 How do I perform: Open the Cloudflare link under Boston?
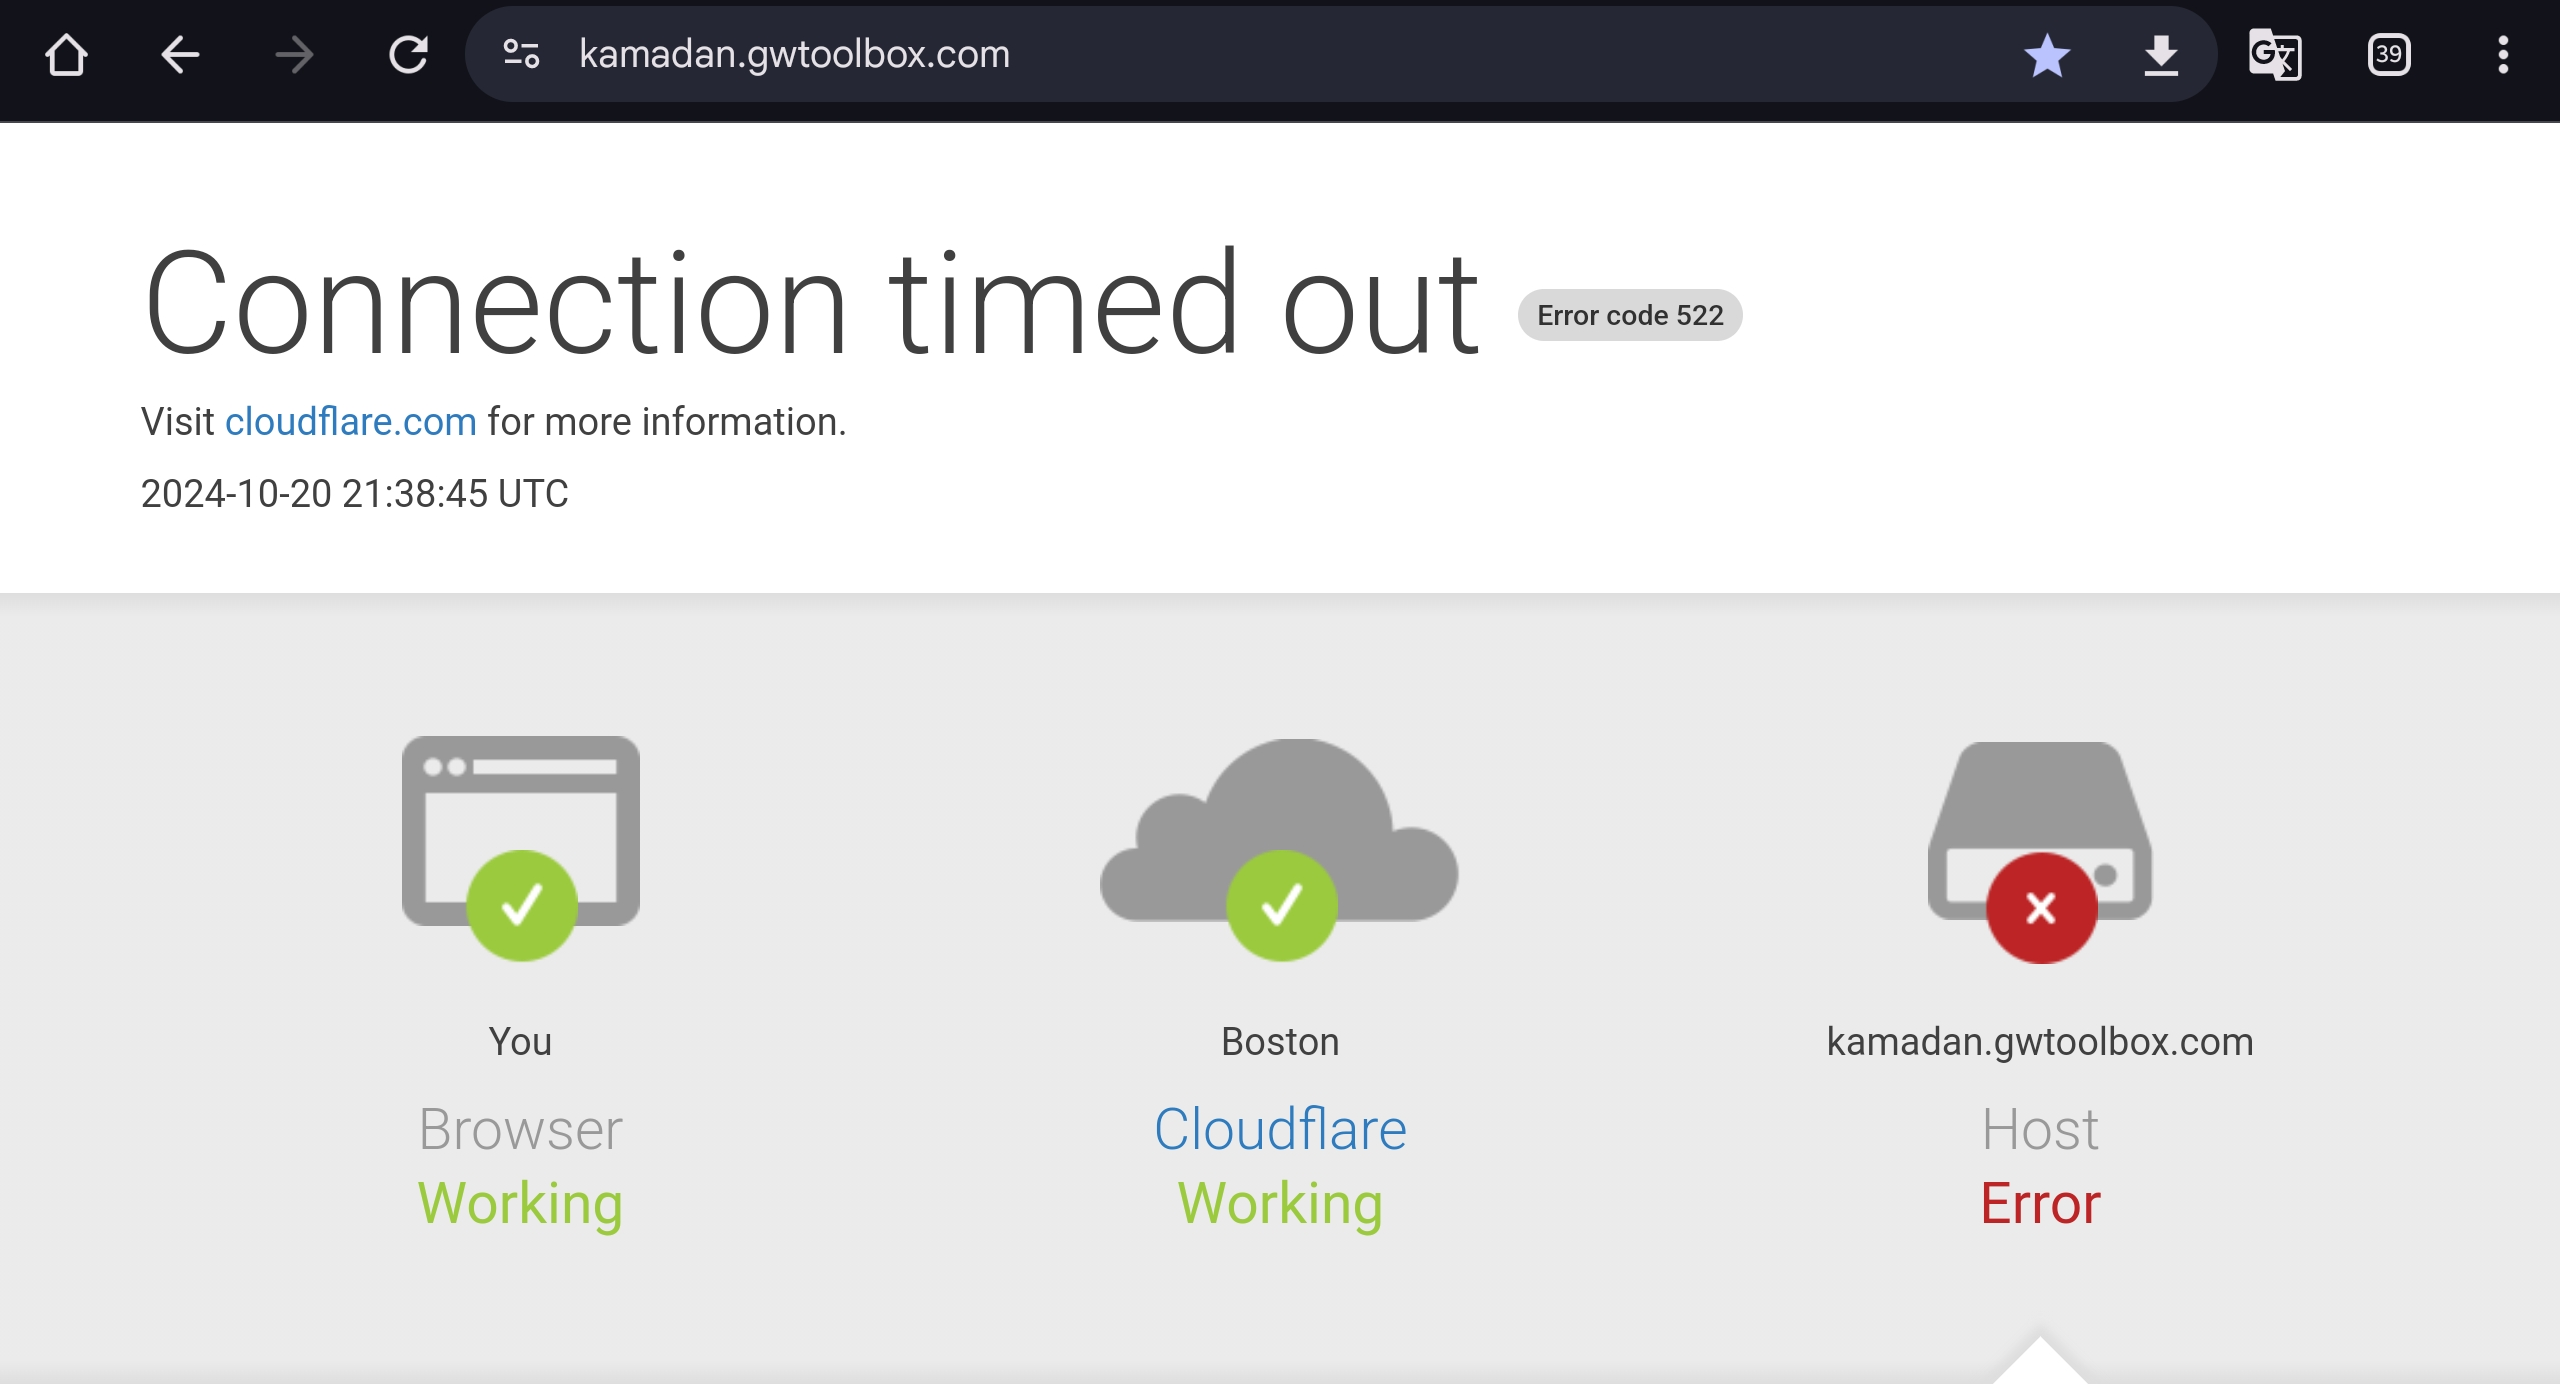click(x=1280, y=1130)
